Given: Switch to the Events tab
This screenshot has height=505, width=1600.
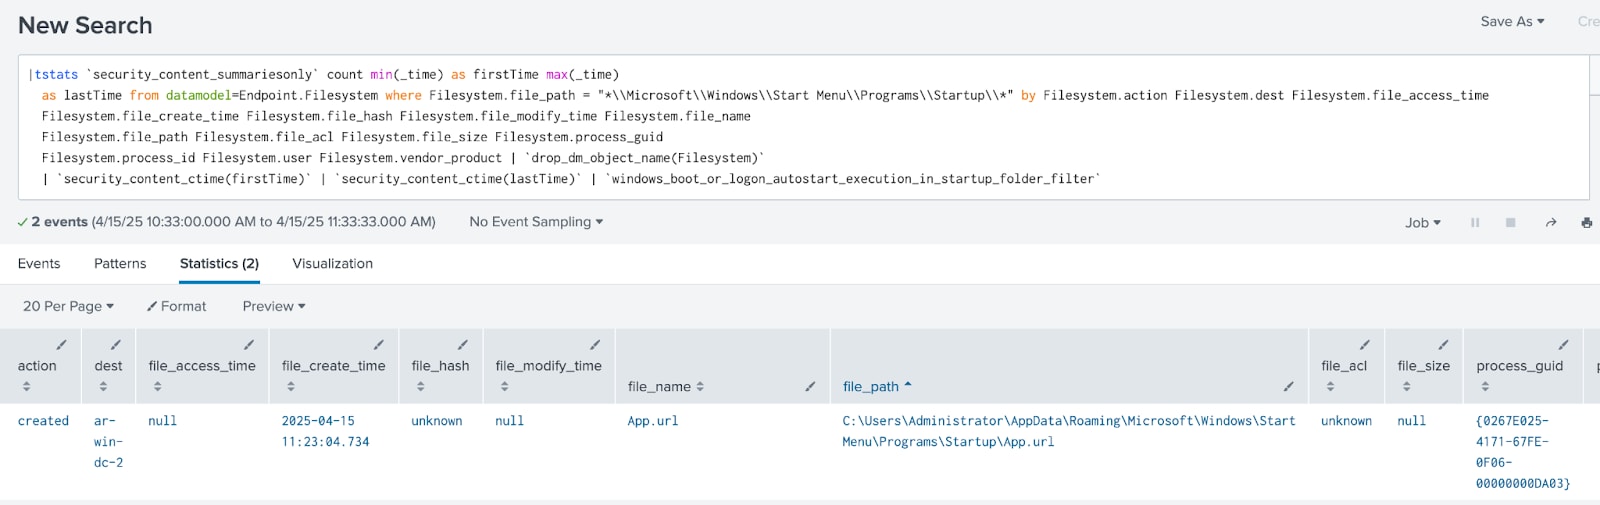Looking at the screenshot, I should [39, 263].
